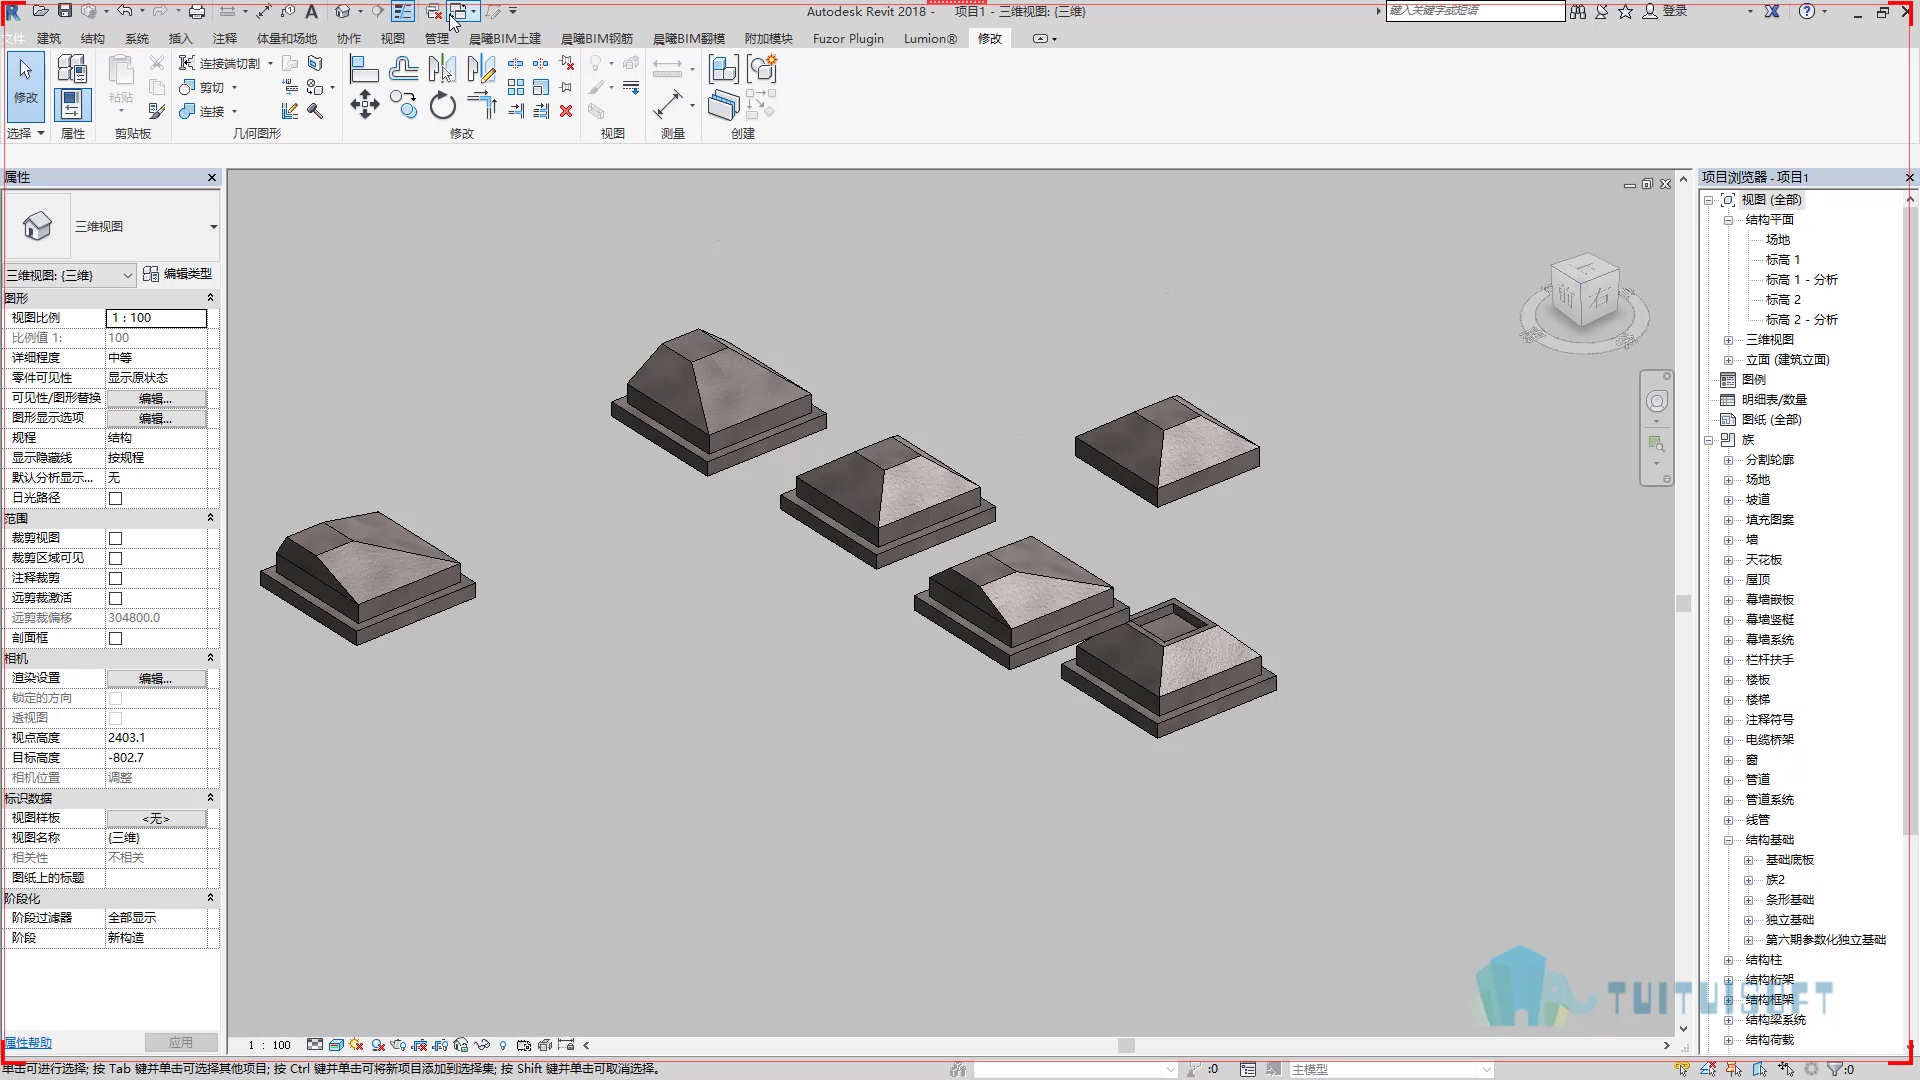Image resolution: width=1920 pixels, height=1080 pixels.
Task: Click 编辑 button for 渲染设置
Action: click(156, 678)
